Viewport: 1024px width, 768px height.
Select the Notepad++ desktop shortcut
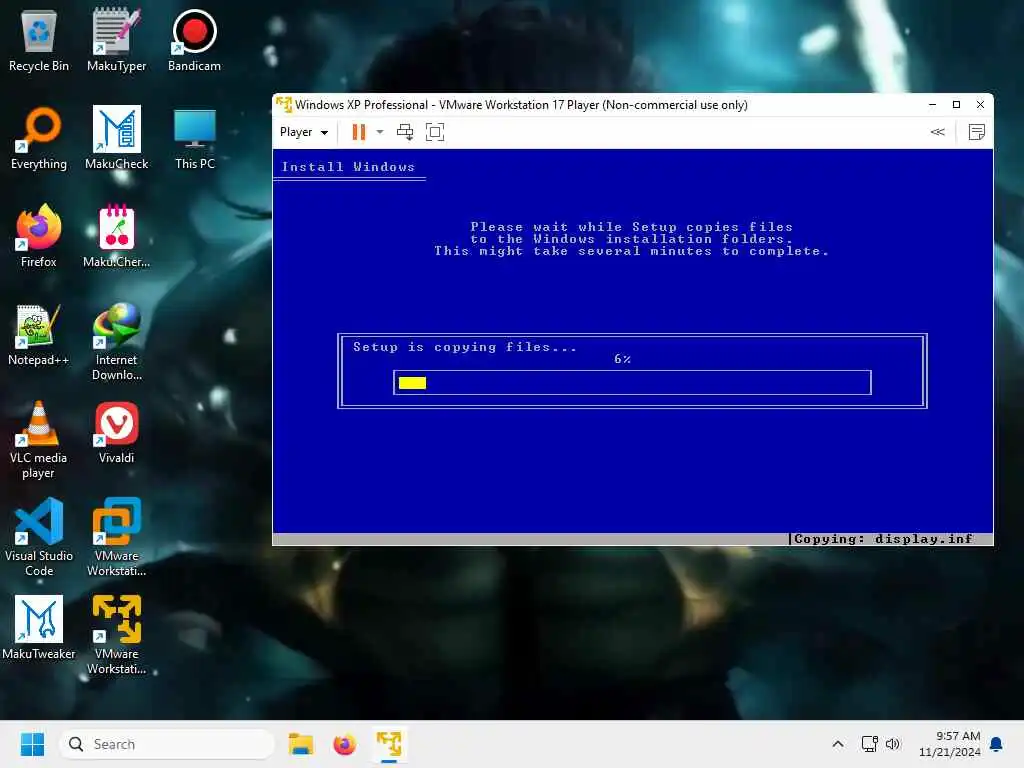[x=39, y=334]
